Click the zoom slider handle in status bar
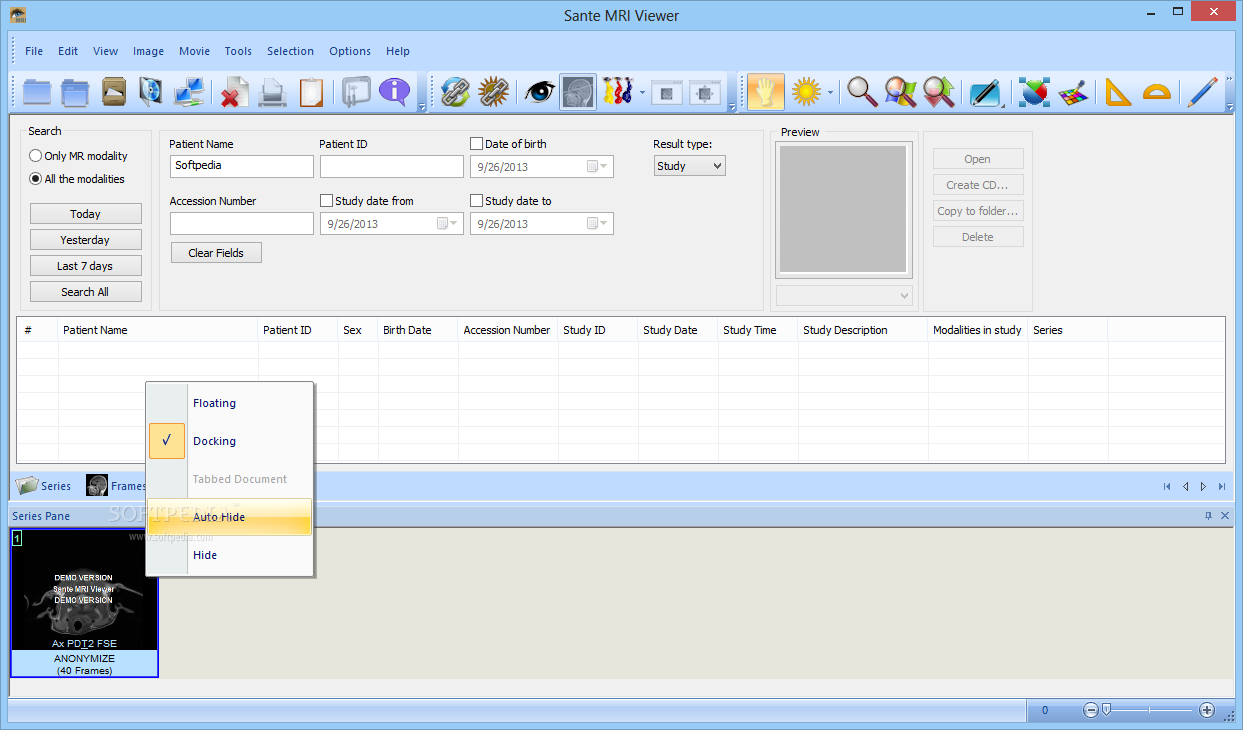Image resolution: width=1243 pixels, height=730 pixels. 1106,710
